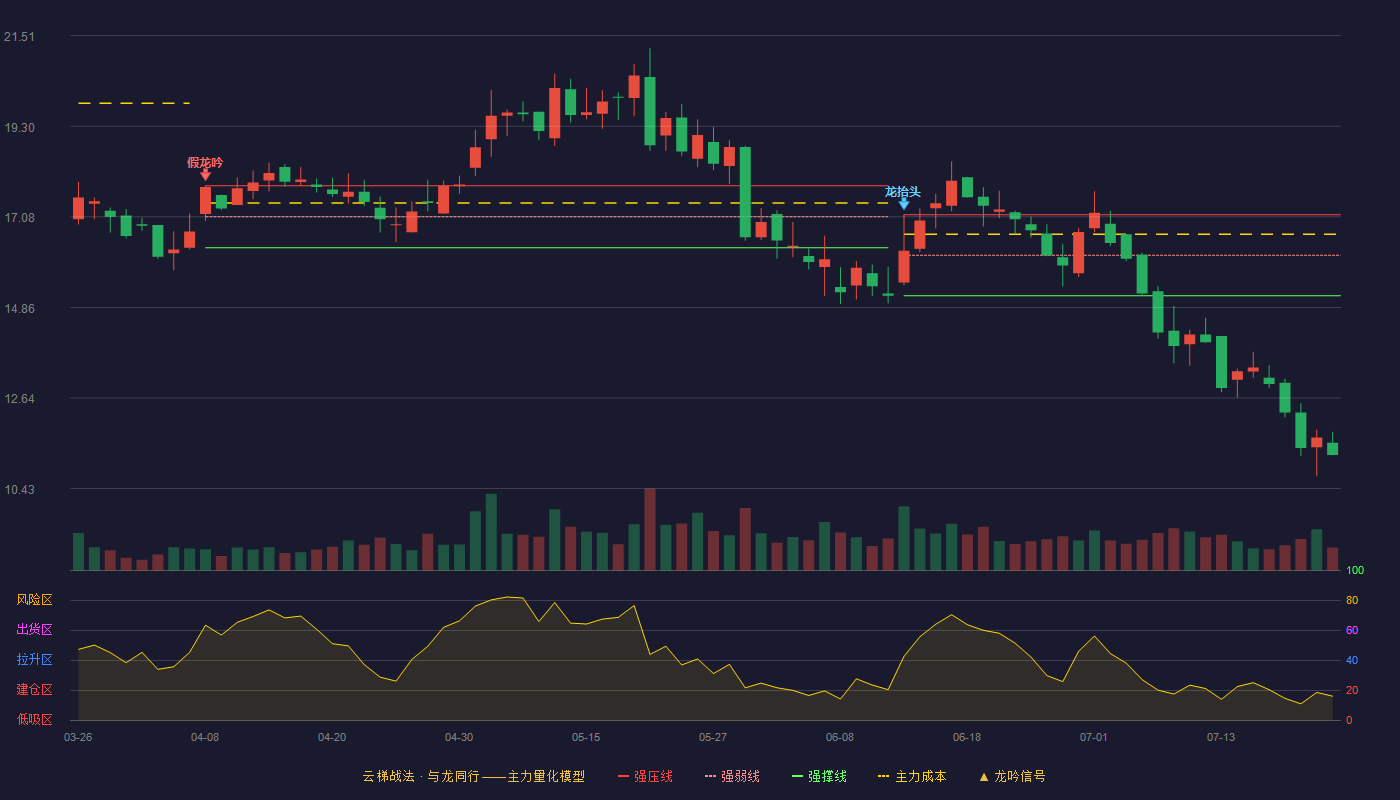Click the 07-01 date axis label
1400x800 pixels.
(x=1094, y=737)
